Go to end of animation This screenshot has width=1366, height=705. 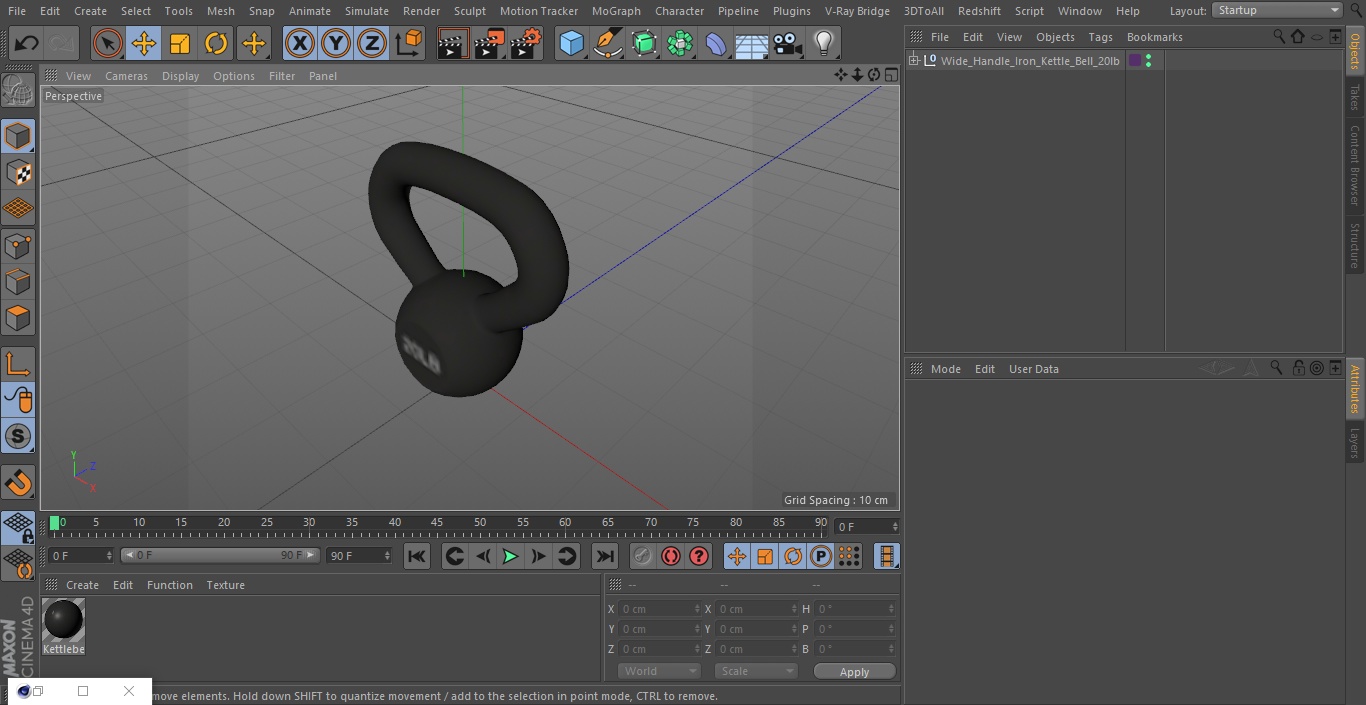pos(605,556)
